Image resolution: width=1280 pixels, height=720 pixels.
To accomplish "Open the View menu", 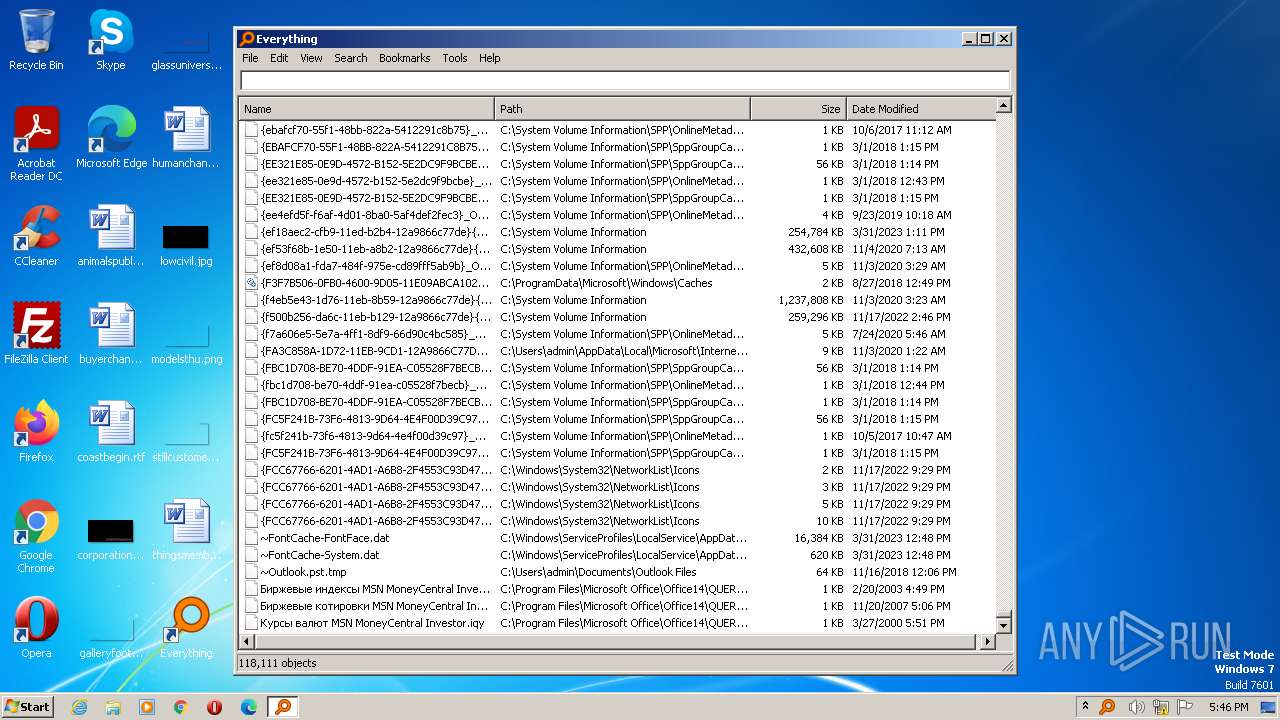I will [312, 58].
